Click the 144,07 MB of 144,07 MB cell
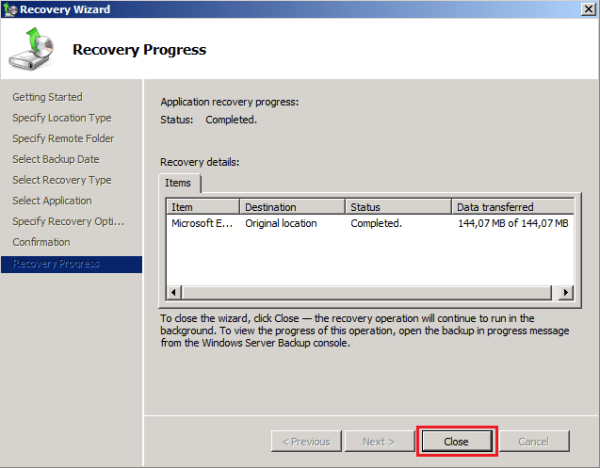 513,223
